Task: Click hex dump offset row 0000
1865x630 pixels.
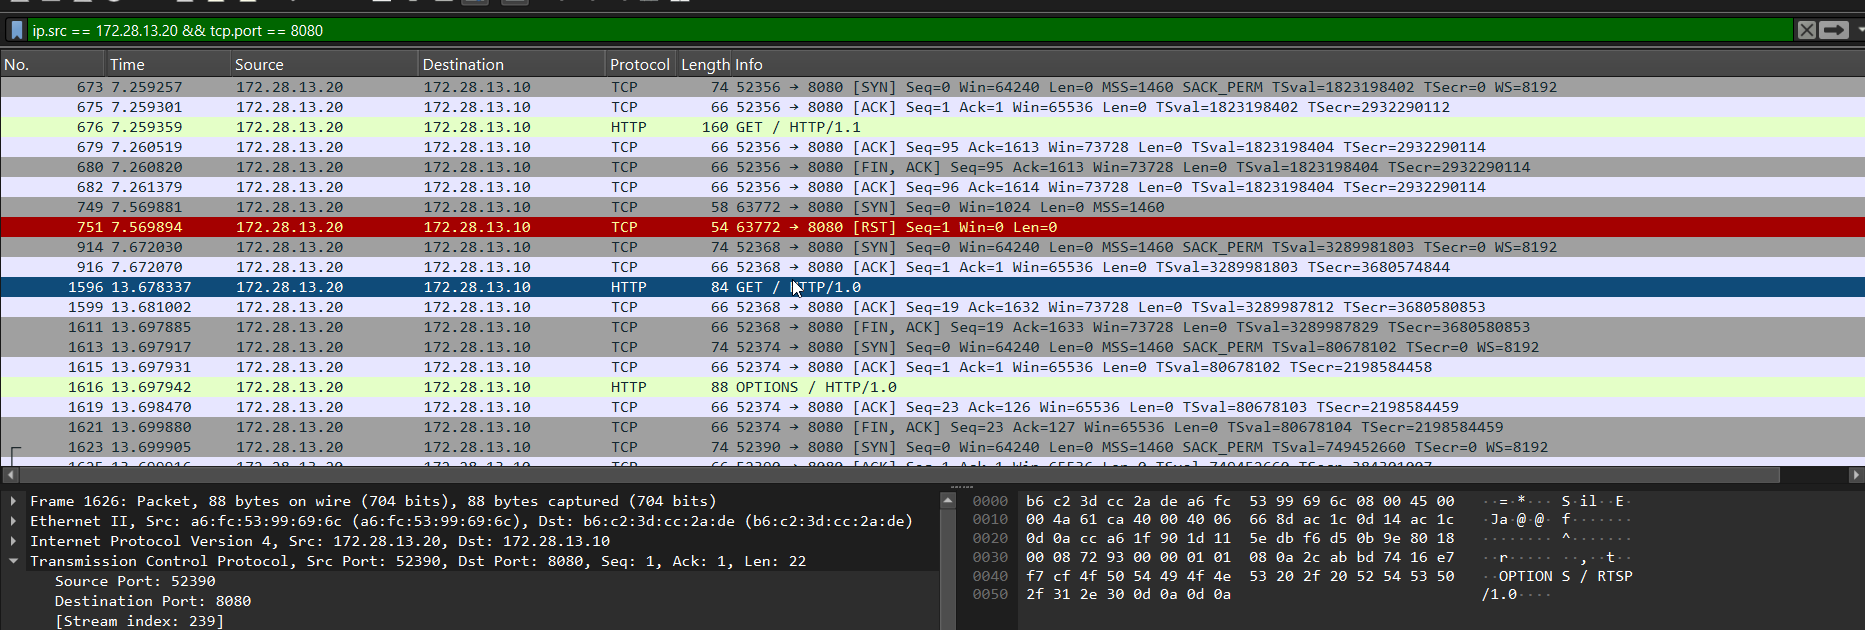Action: pos(990,501)
